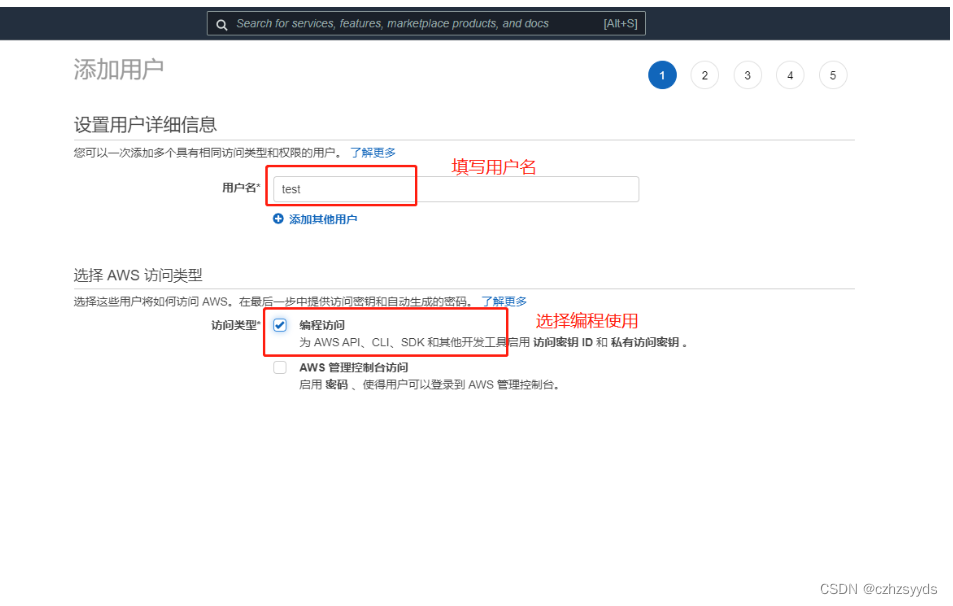Select the final step 5 indicator

pyautogui.click(x=833, y=75)
